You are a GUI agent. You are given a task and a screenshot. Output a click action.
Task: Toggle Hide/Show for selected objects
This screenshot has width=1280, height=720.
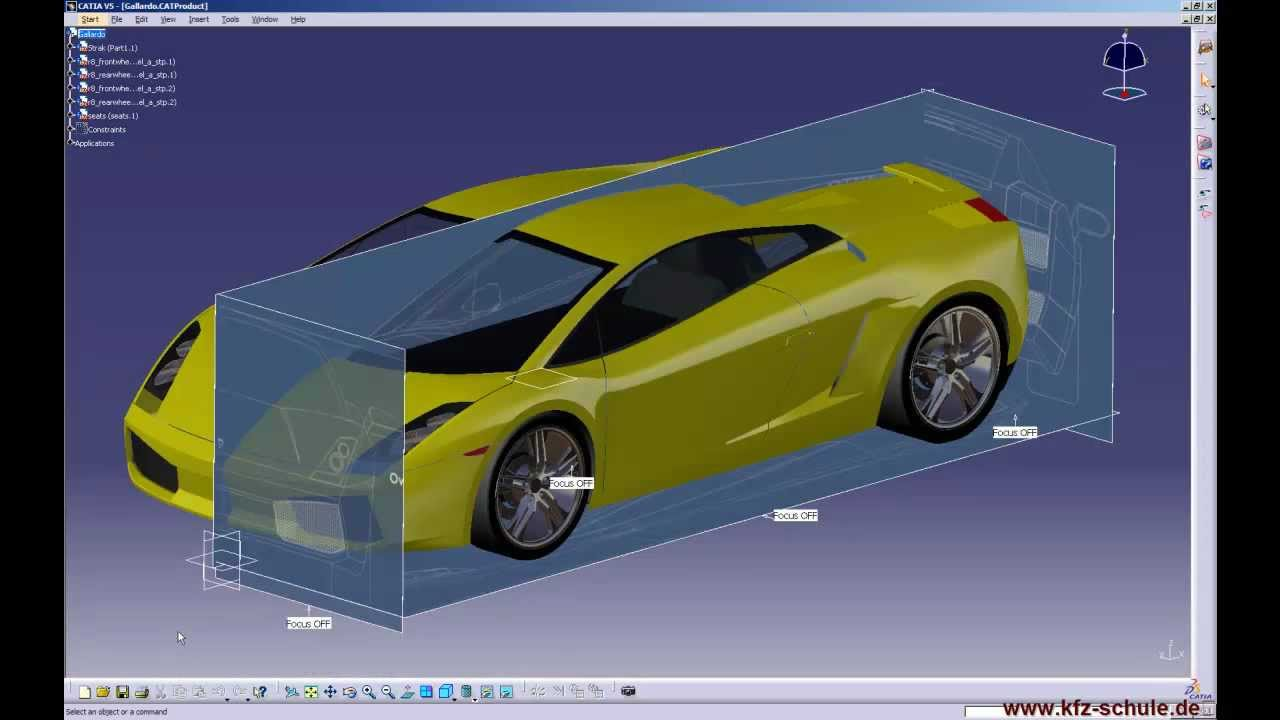[x=487, y=691]
